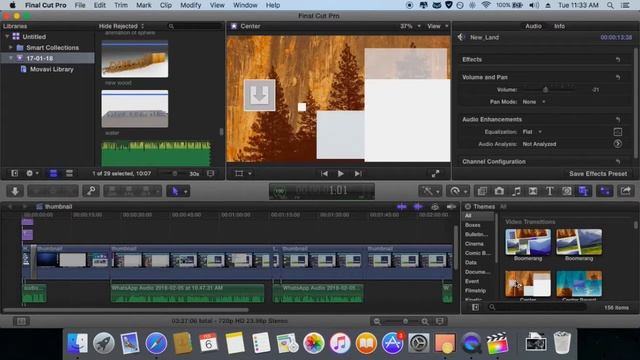The height and width of the screenshot is (360, 640).
Task: Adjust the Volume slider in inspector
Action: pos(545,89)
